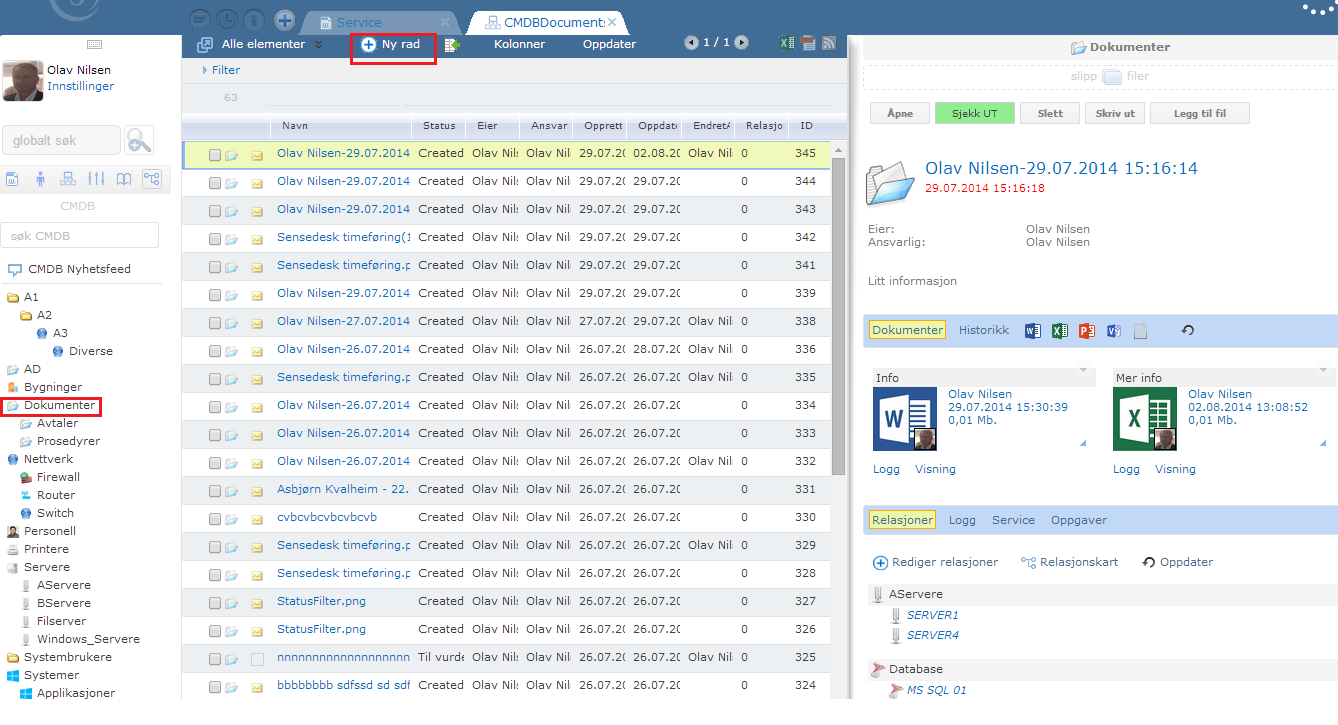The image size is (1338, 725).
Task: Add a new PowerPoint document via its icon
Action: [x=1086, y=331]
